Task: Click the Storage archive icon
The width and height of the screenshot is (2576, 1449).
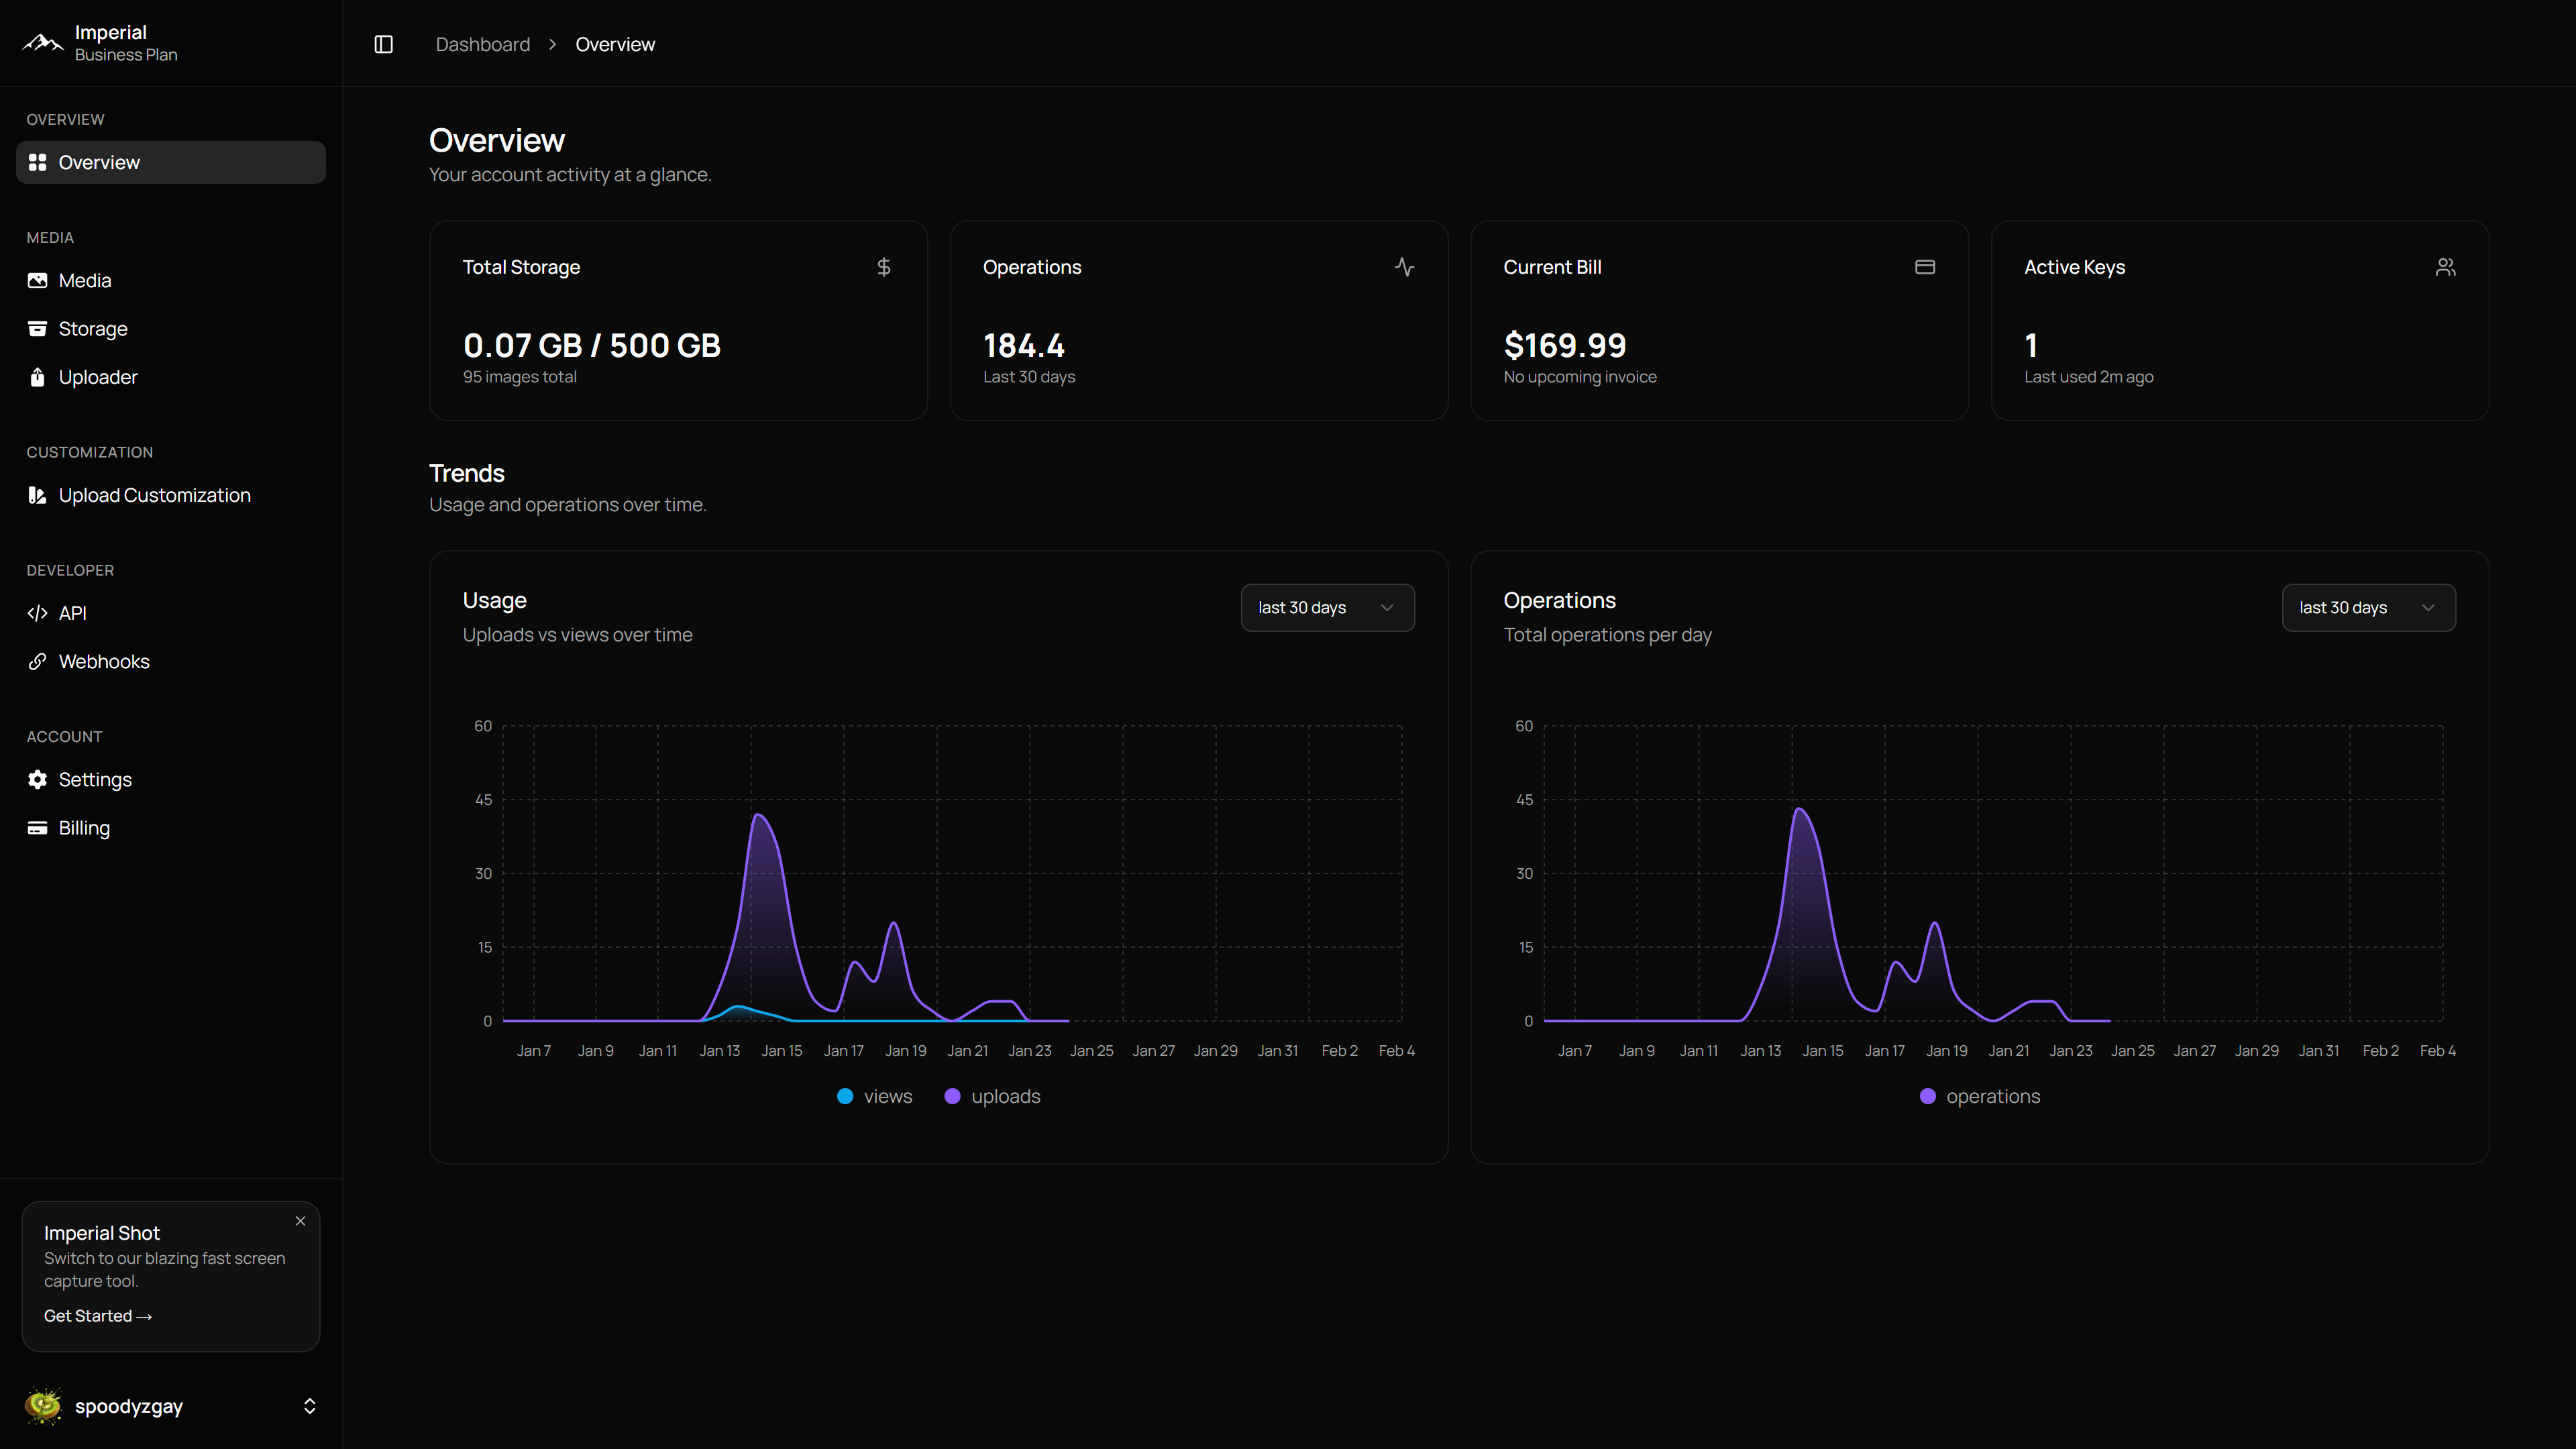Action: pos(37,329)
